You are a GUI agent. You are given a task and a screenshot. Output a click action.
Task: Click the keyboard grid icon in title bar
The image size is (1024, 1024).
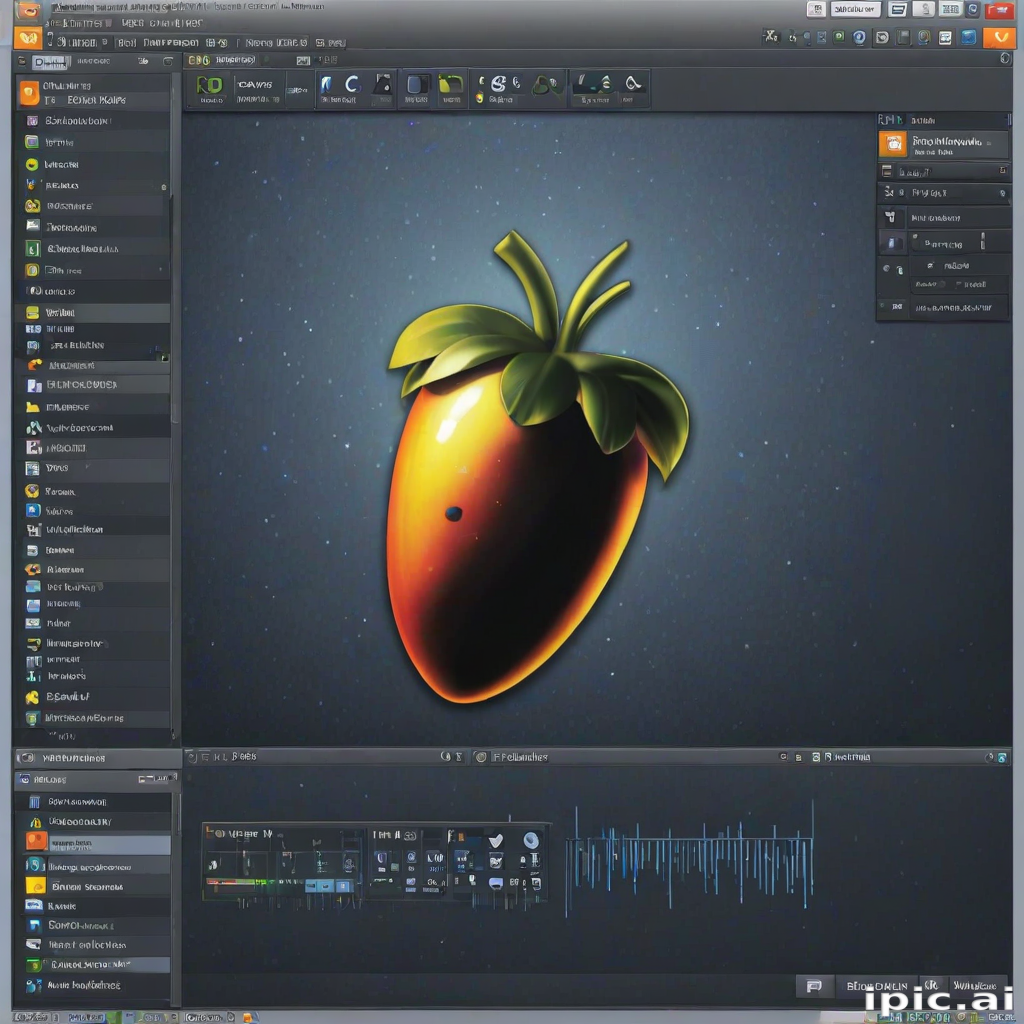point(950,9)
